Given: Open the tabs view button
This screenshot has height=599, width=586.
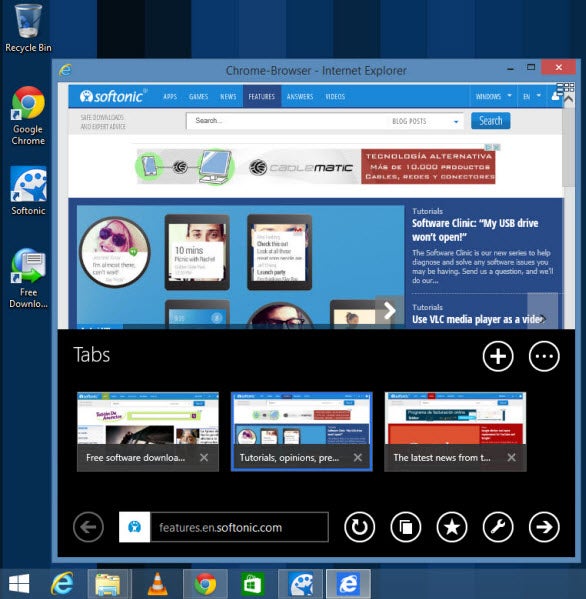Looking at the screenshot, I should pos(406,527).
